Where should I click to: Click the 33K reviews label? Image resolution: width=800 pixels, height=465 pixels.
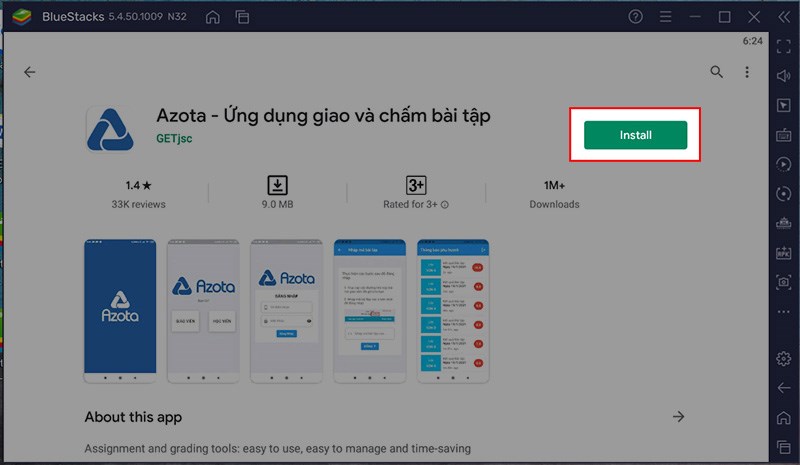coord(138,204)
